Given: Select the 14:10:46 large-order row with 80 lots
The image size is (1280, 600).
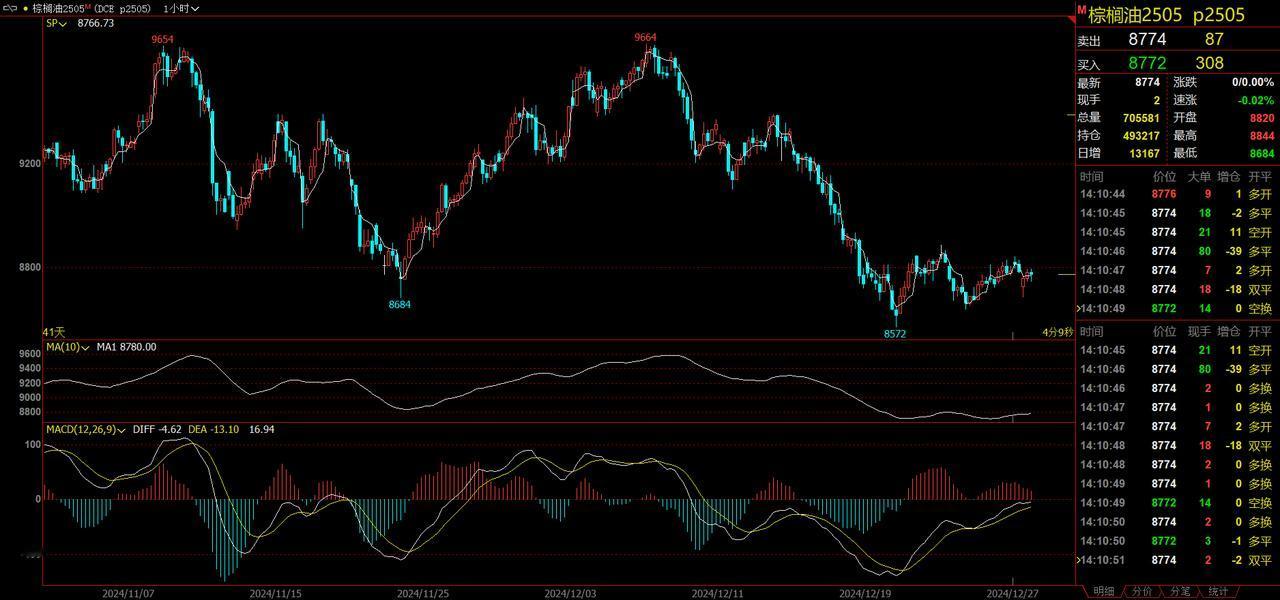Looking at the screenshot, I should tap(1177, 251).
